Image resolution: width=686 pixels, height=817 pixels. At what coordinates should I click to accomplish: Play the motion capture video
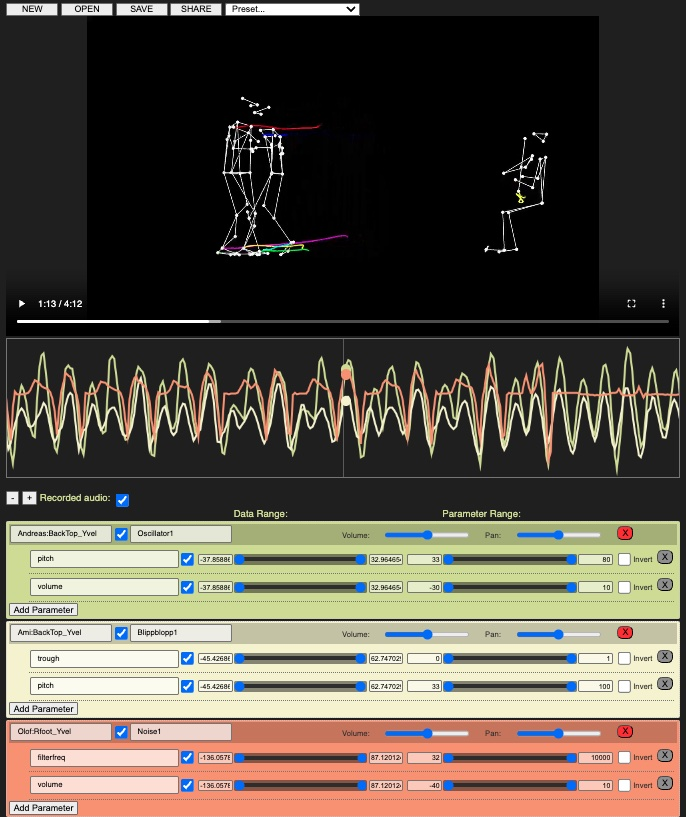[22, 303]
